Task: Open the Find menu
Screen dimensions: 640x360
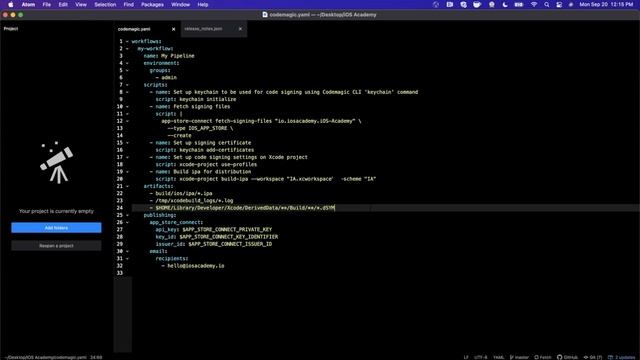Action: point(129,4)
